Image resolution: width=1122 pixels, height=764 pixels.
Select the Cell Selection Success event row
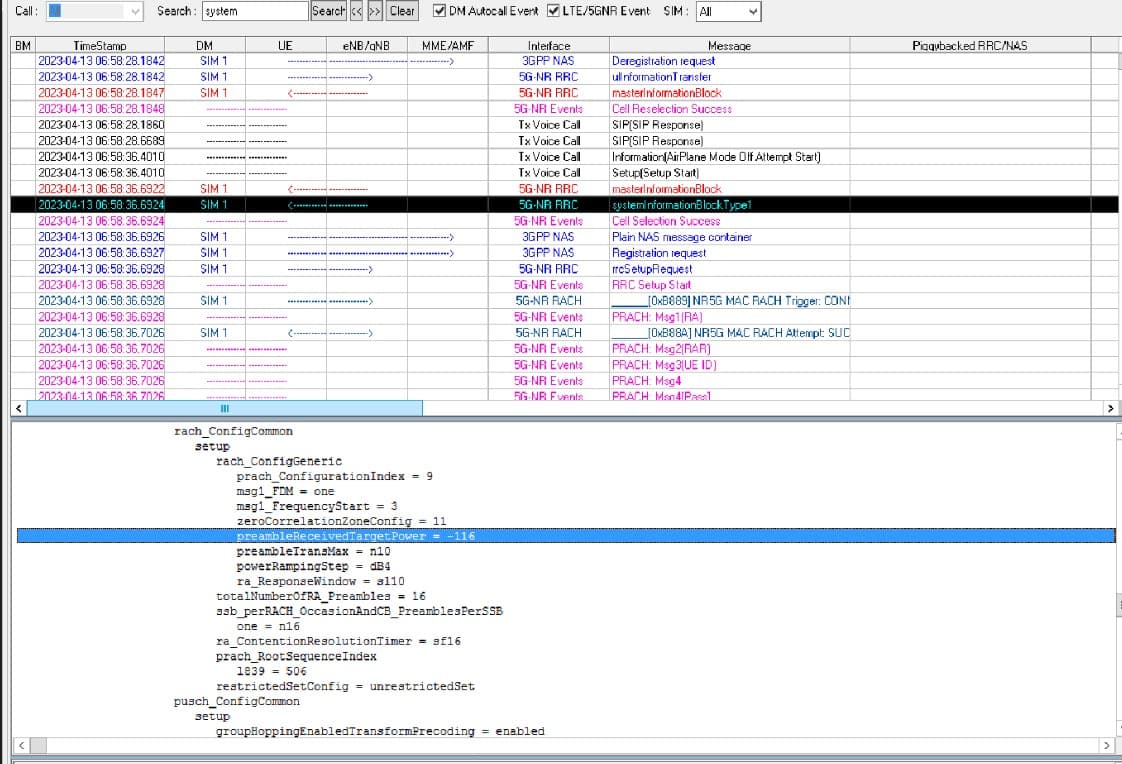pos(564,221)
